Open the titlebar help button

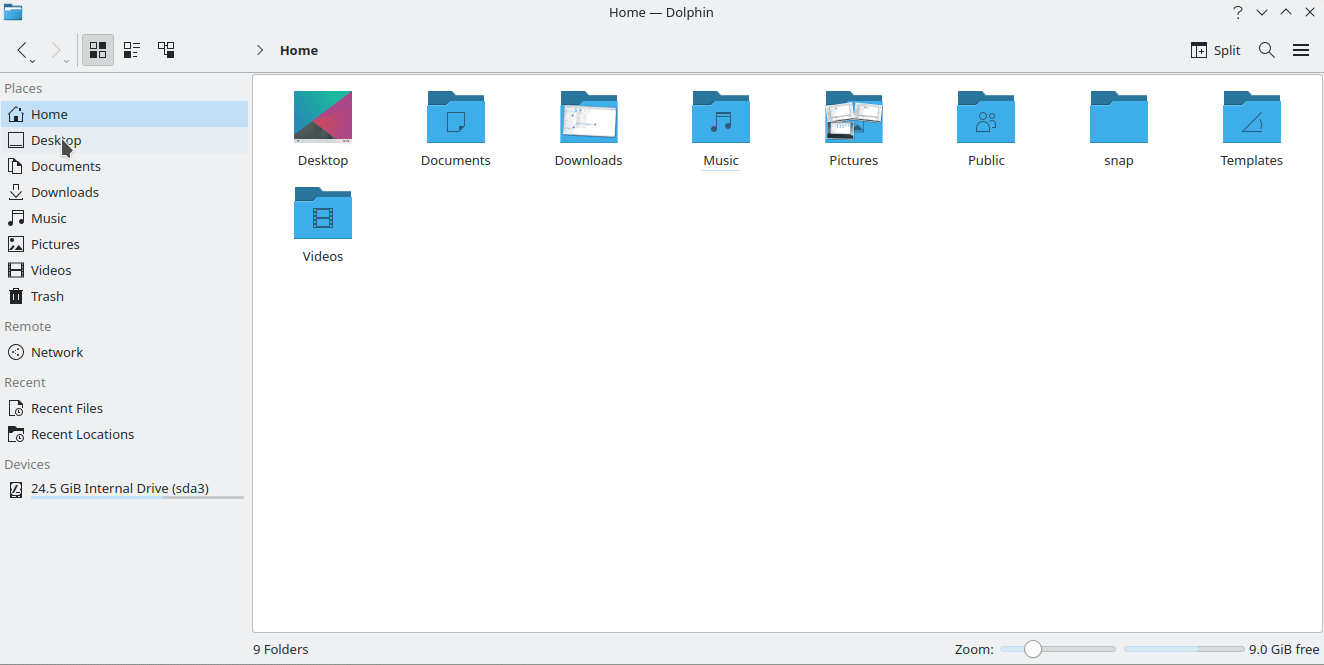(x=1237, y=12)
